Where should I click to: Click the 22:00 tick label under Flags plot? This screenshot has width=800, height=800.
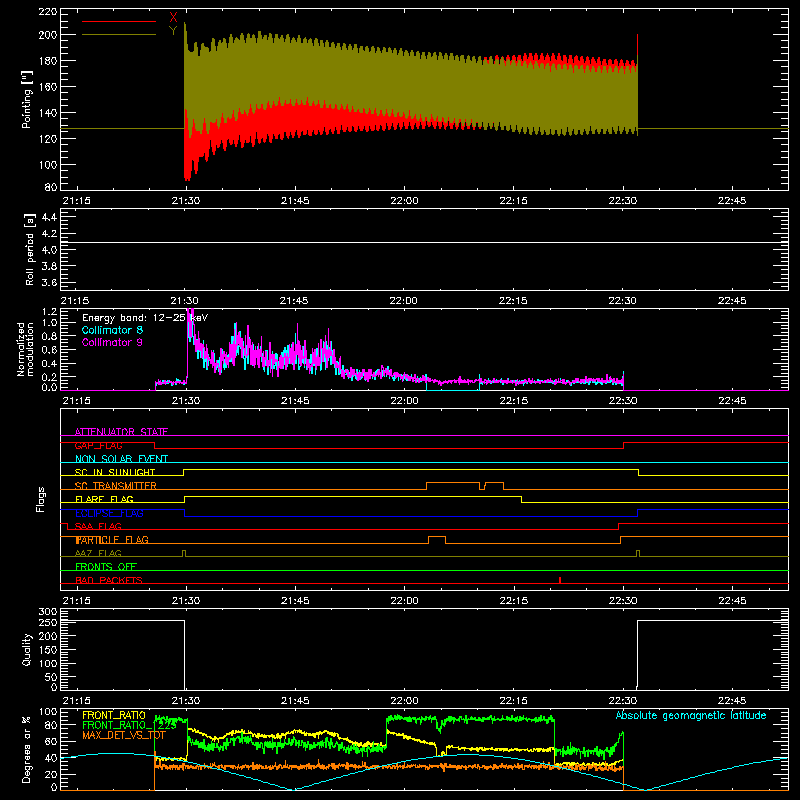(404, 601)
